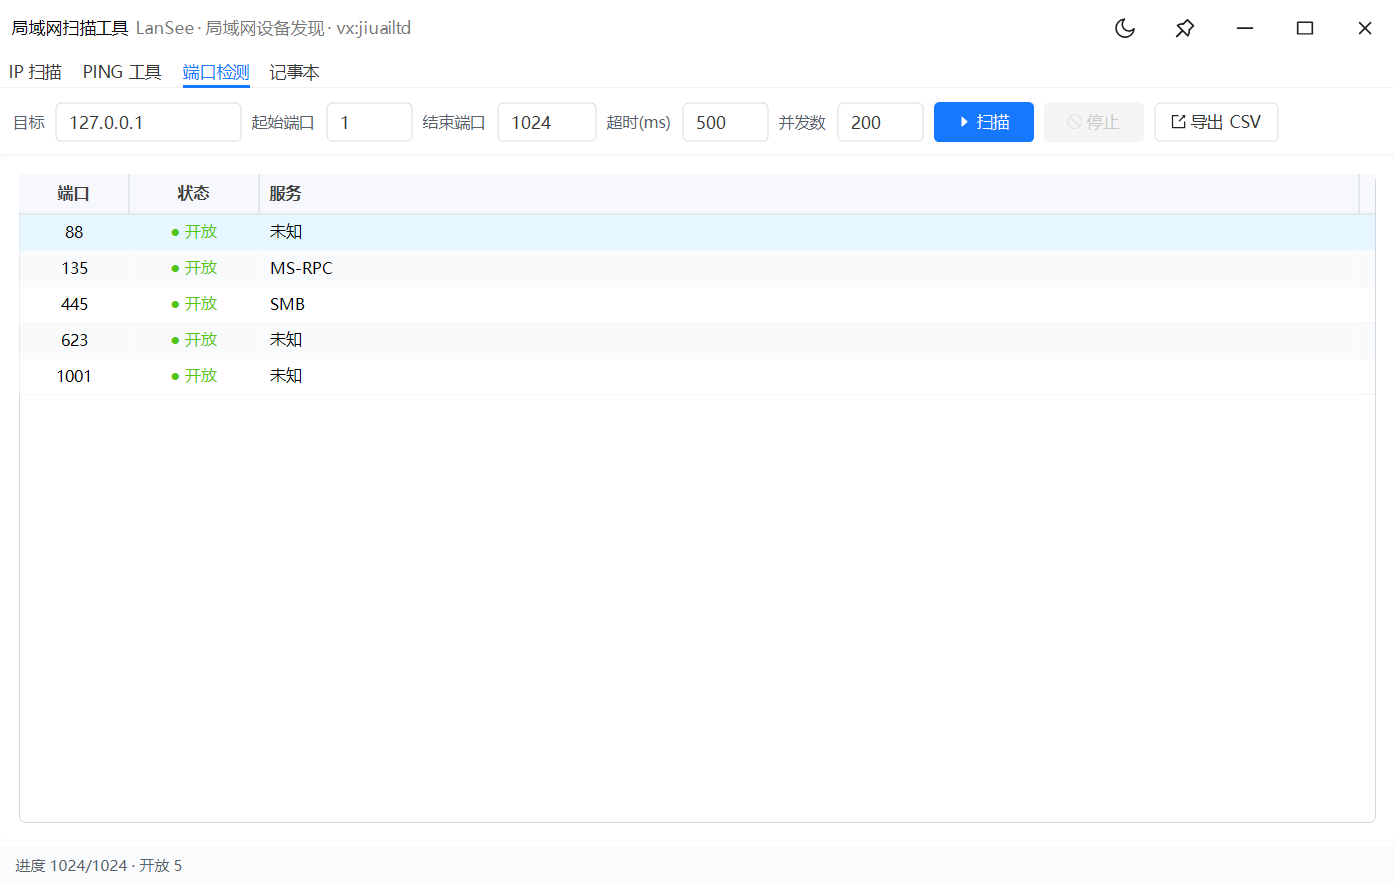Start the port scan with 扫描 button

click(x=984, y=122)
